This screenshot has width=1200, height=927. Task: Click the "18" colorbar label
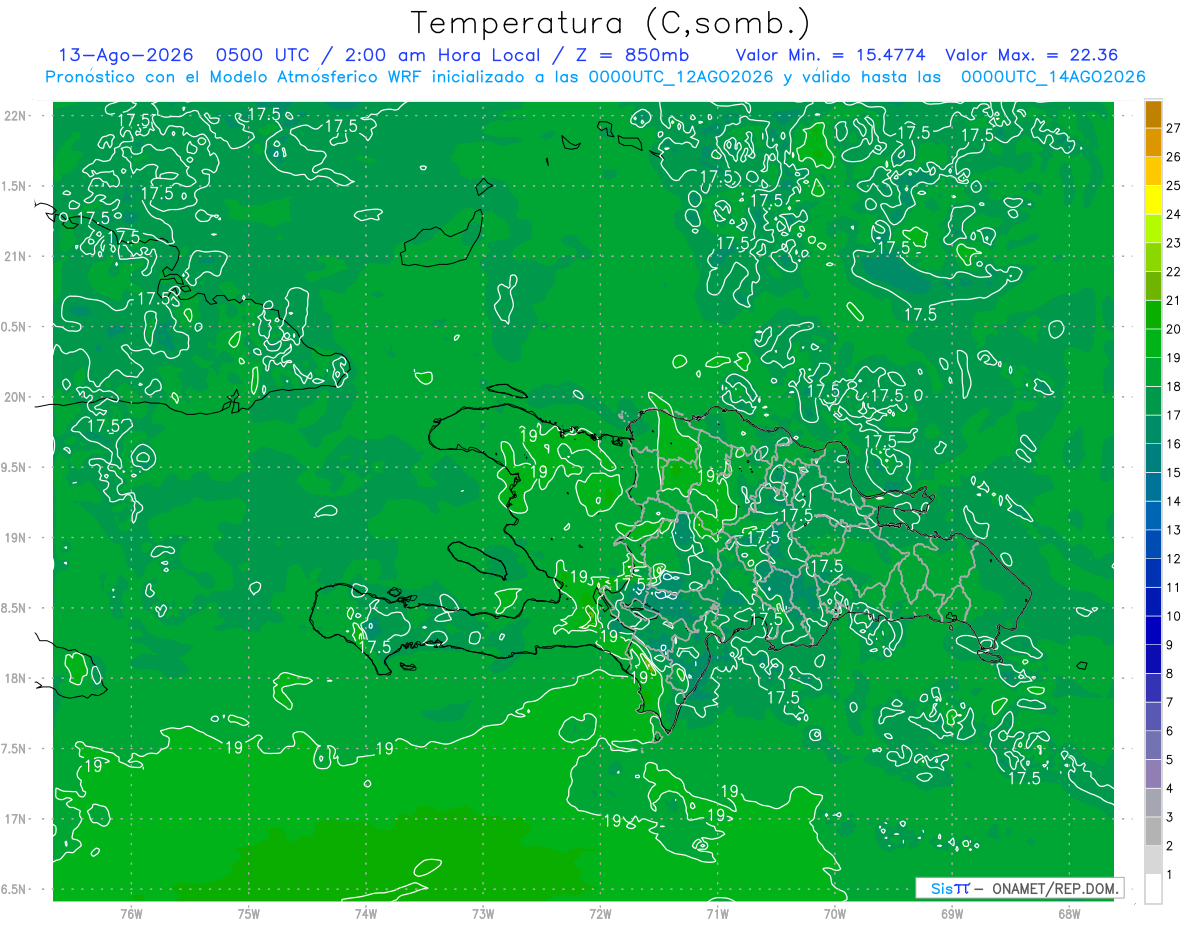pos(1173,386)
